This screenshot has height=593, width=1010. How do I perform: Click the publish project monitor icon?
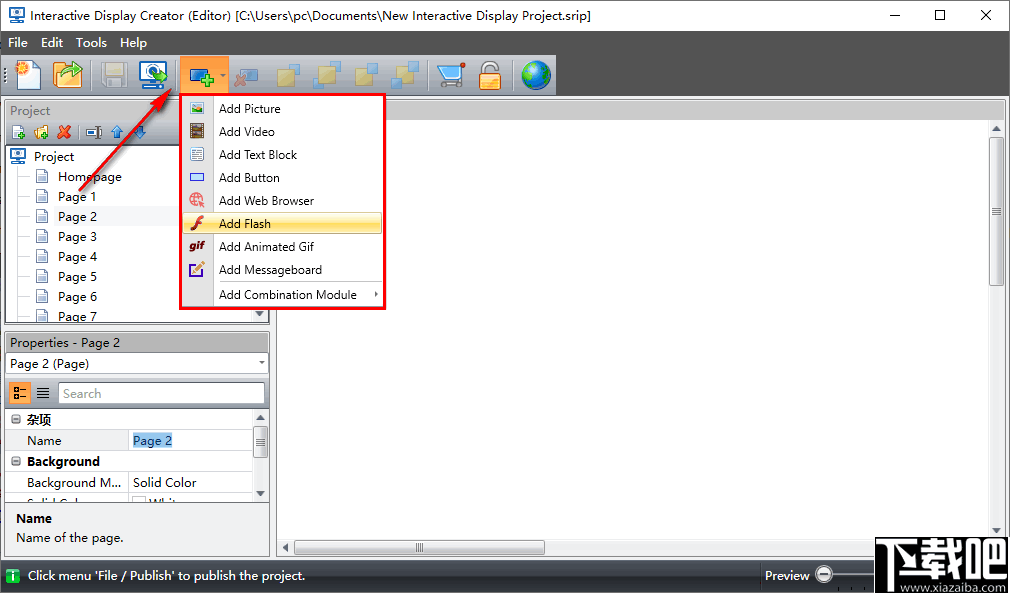pyautogui.click(x=153, y=75)
